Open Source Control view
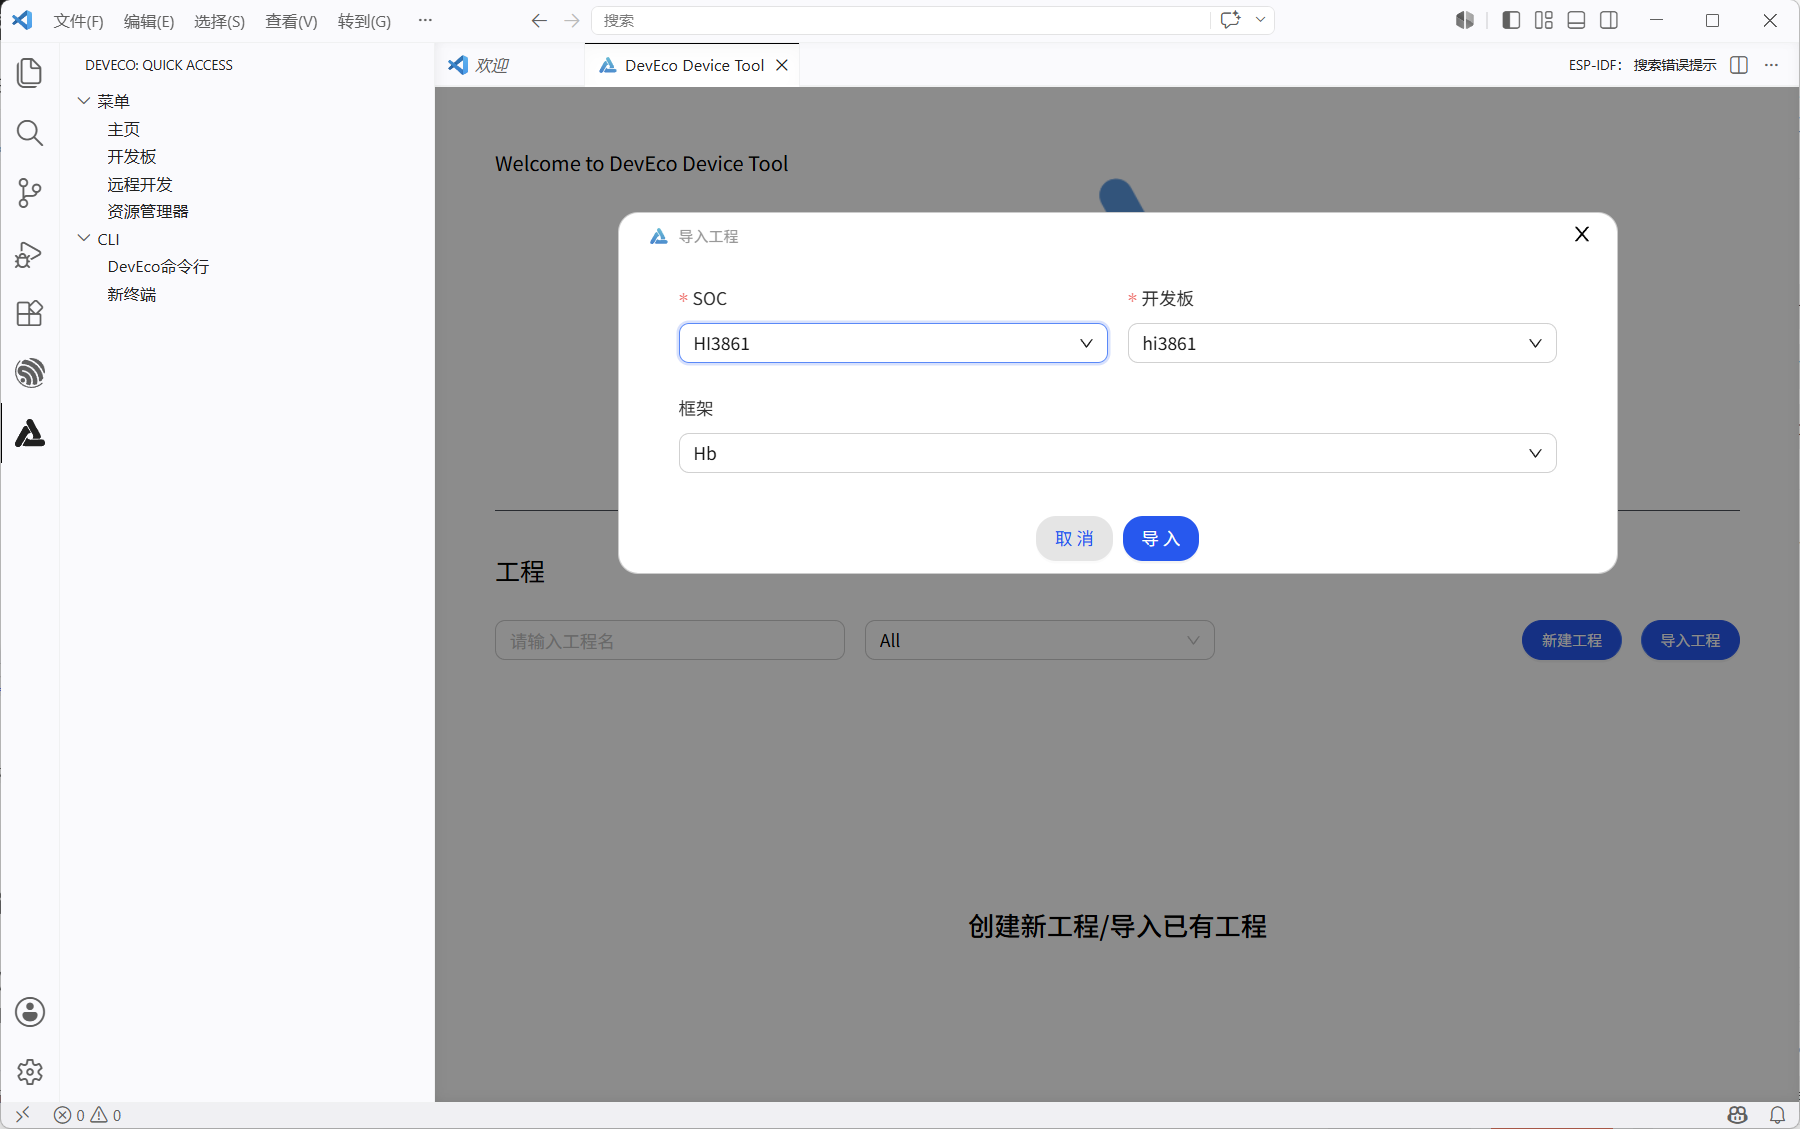 coord(30,193)
